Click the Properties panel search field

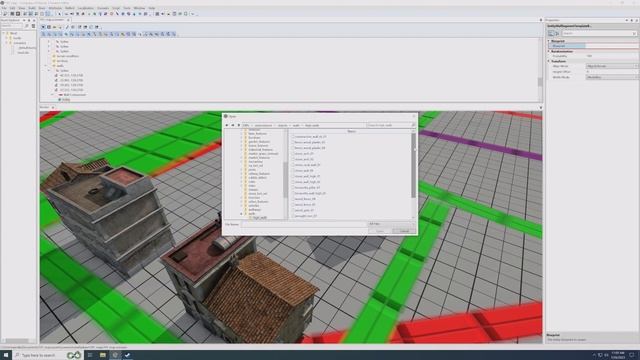pos(599,33)
